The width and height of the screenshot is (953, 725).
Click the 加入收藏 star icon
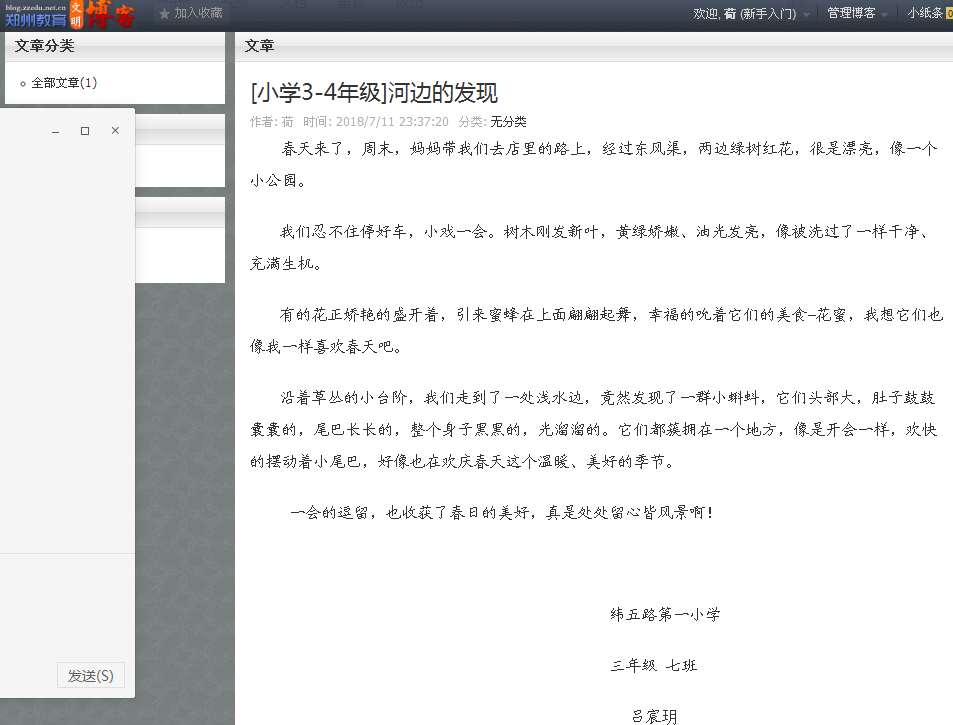click(164, 14)
